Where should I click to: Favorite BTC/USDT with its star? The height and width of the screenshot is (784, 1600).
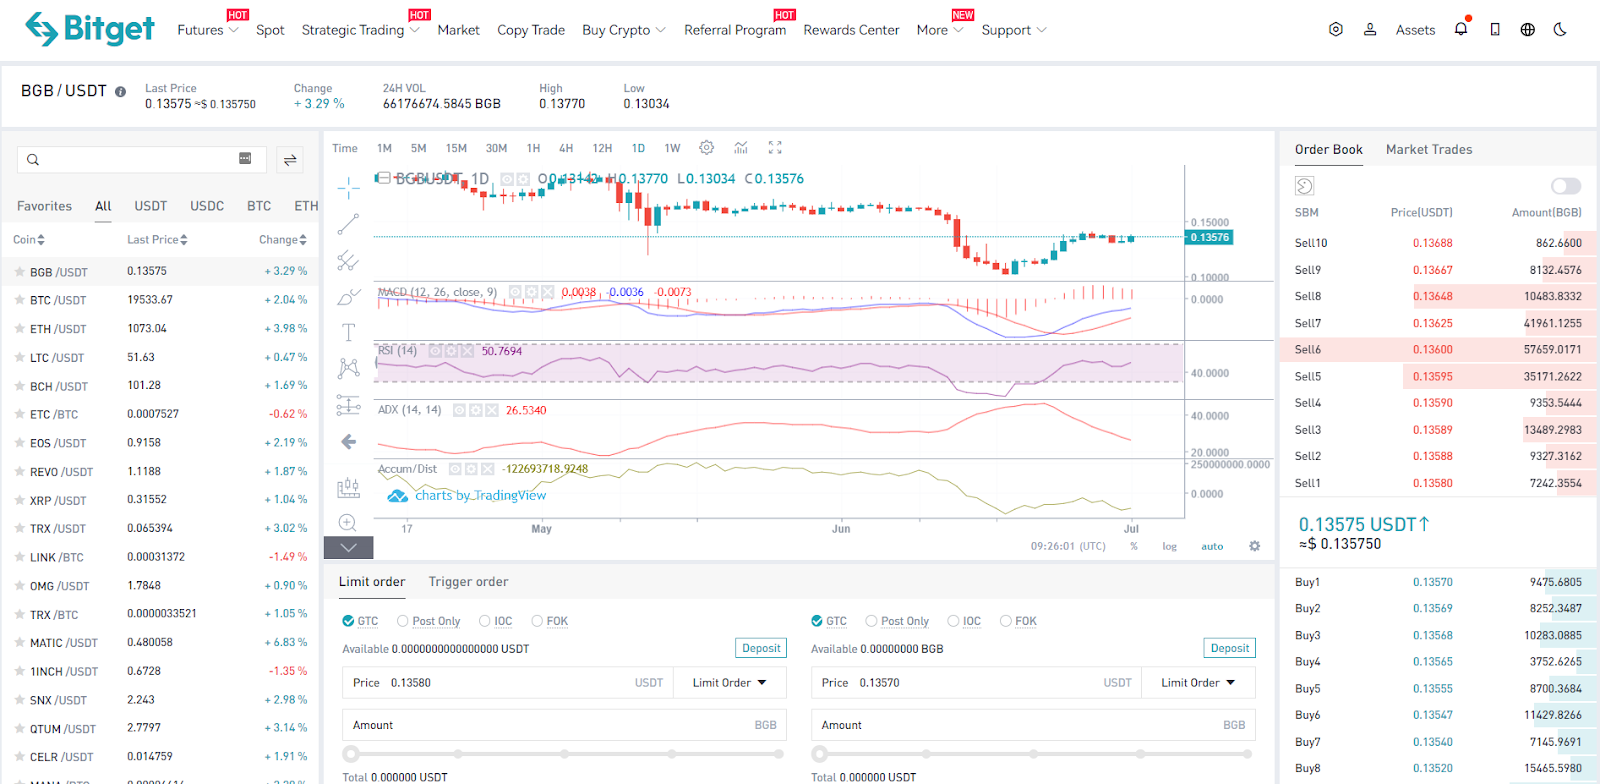point(19,300)
